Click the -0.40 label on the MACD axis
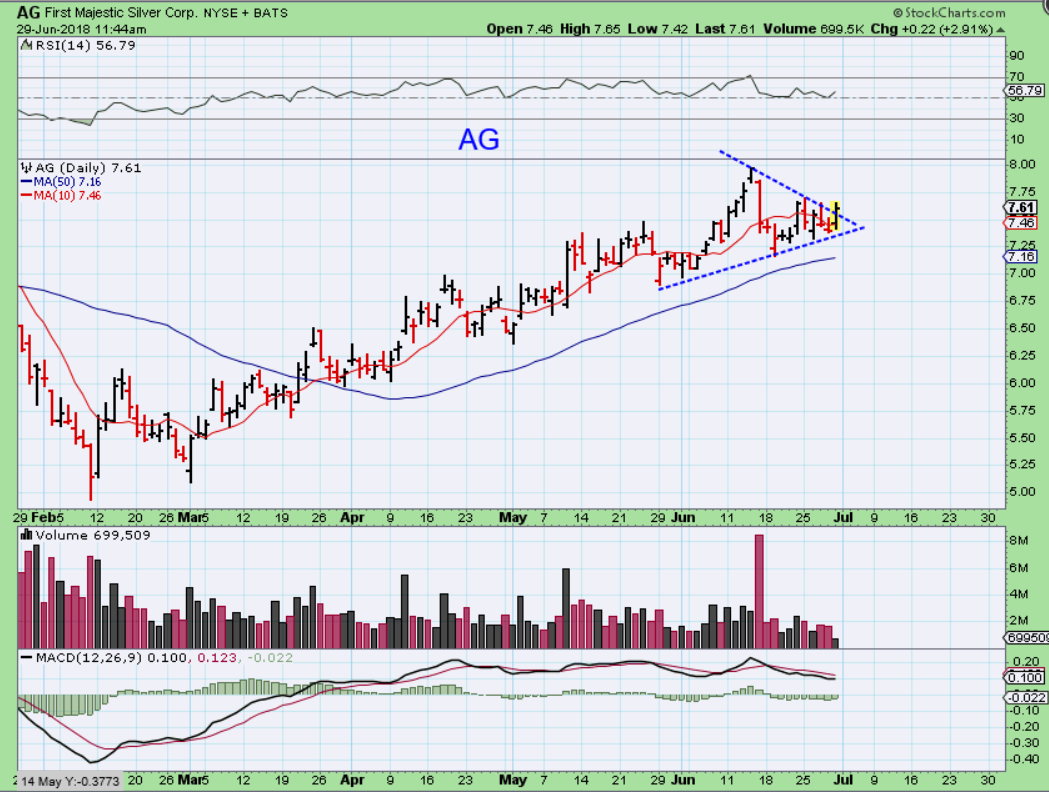Screen dimensions: 1049x792 tap(1024, 759)
